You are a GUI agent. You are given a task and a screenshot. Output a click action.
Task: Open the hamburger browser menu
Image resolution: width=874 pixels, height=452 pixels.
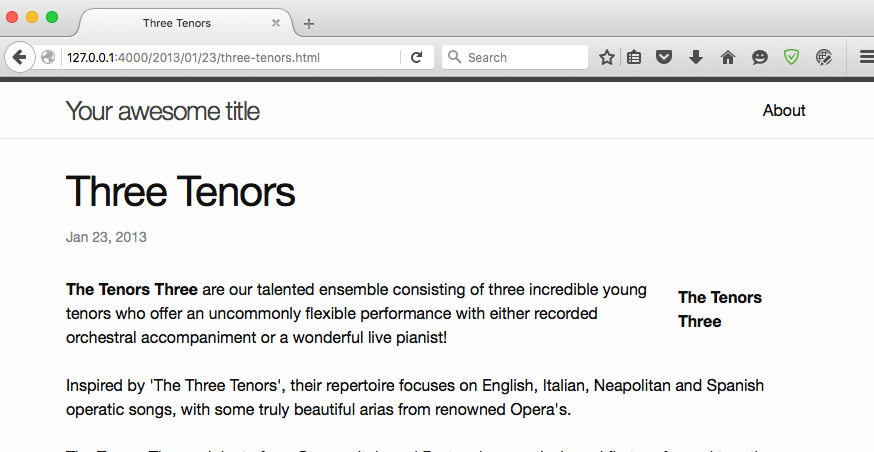(x=867, y=57)
